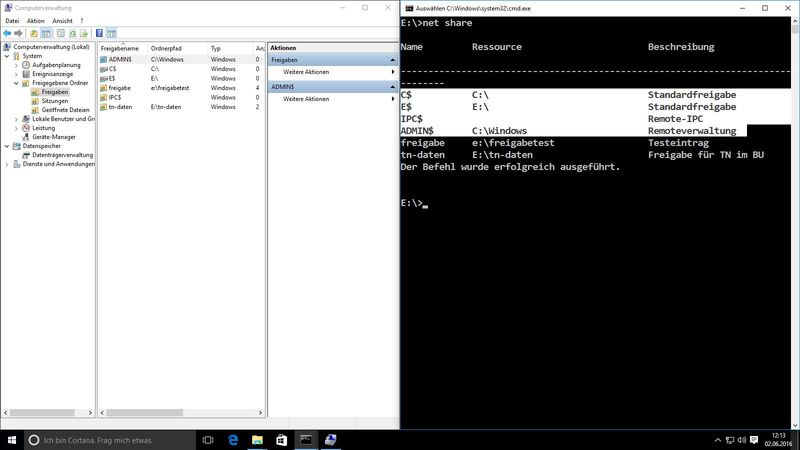
Task: Click the Back arrow in the toolbar
Action: point(8,33)
